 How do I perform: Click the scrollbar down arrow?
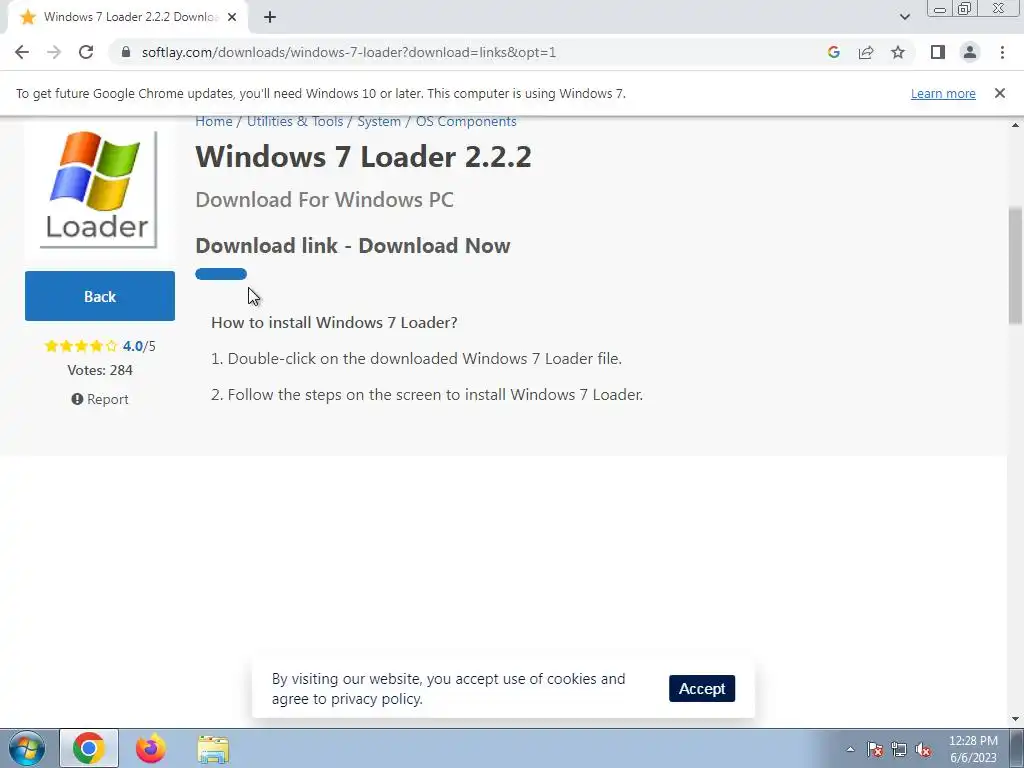pos(1015,719)
